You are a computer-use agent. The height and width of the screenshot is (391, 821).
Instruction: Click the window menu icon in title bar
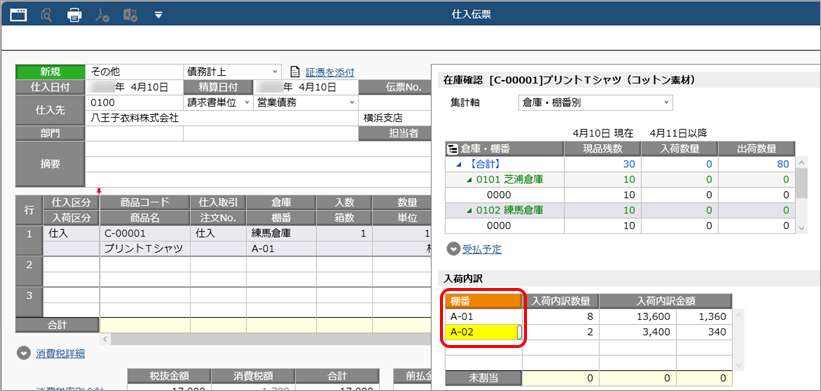(18, 15)
